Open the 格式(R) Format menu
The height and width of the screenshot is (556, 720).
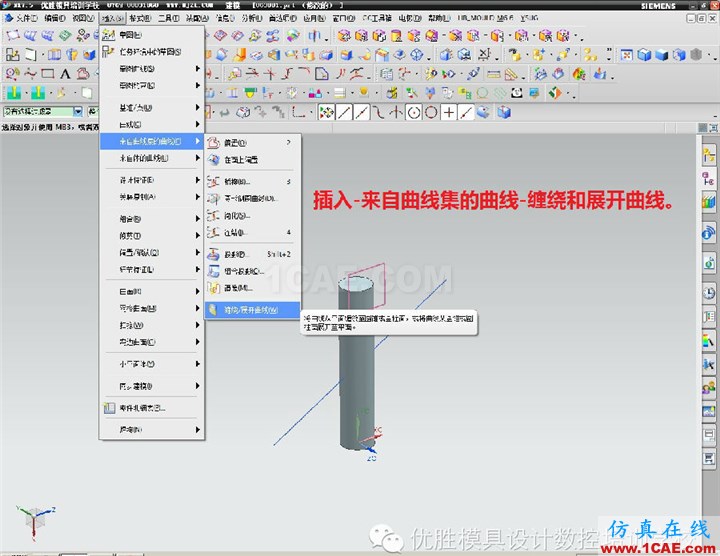pos(140,18)
